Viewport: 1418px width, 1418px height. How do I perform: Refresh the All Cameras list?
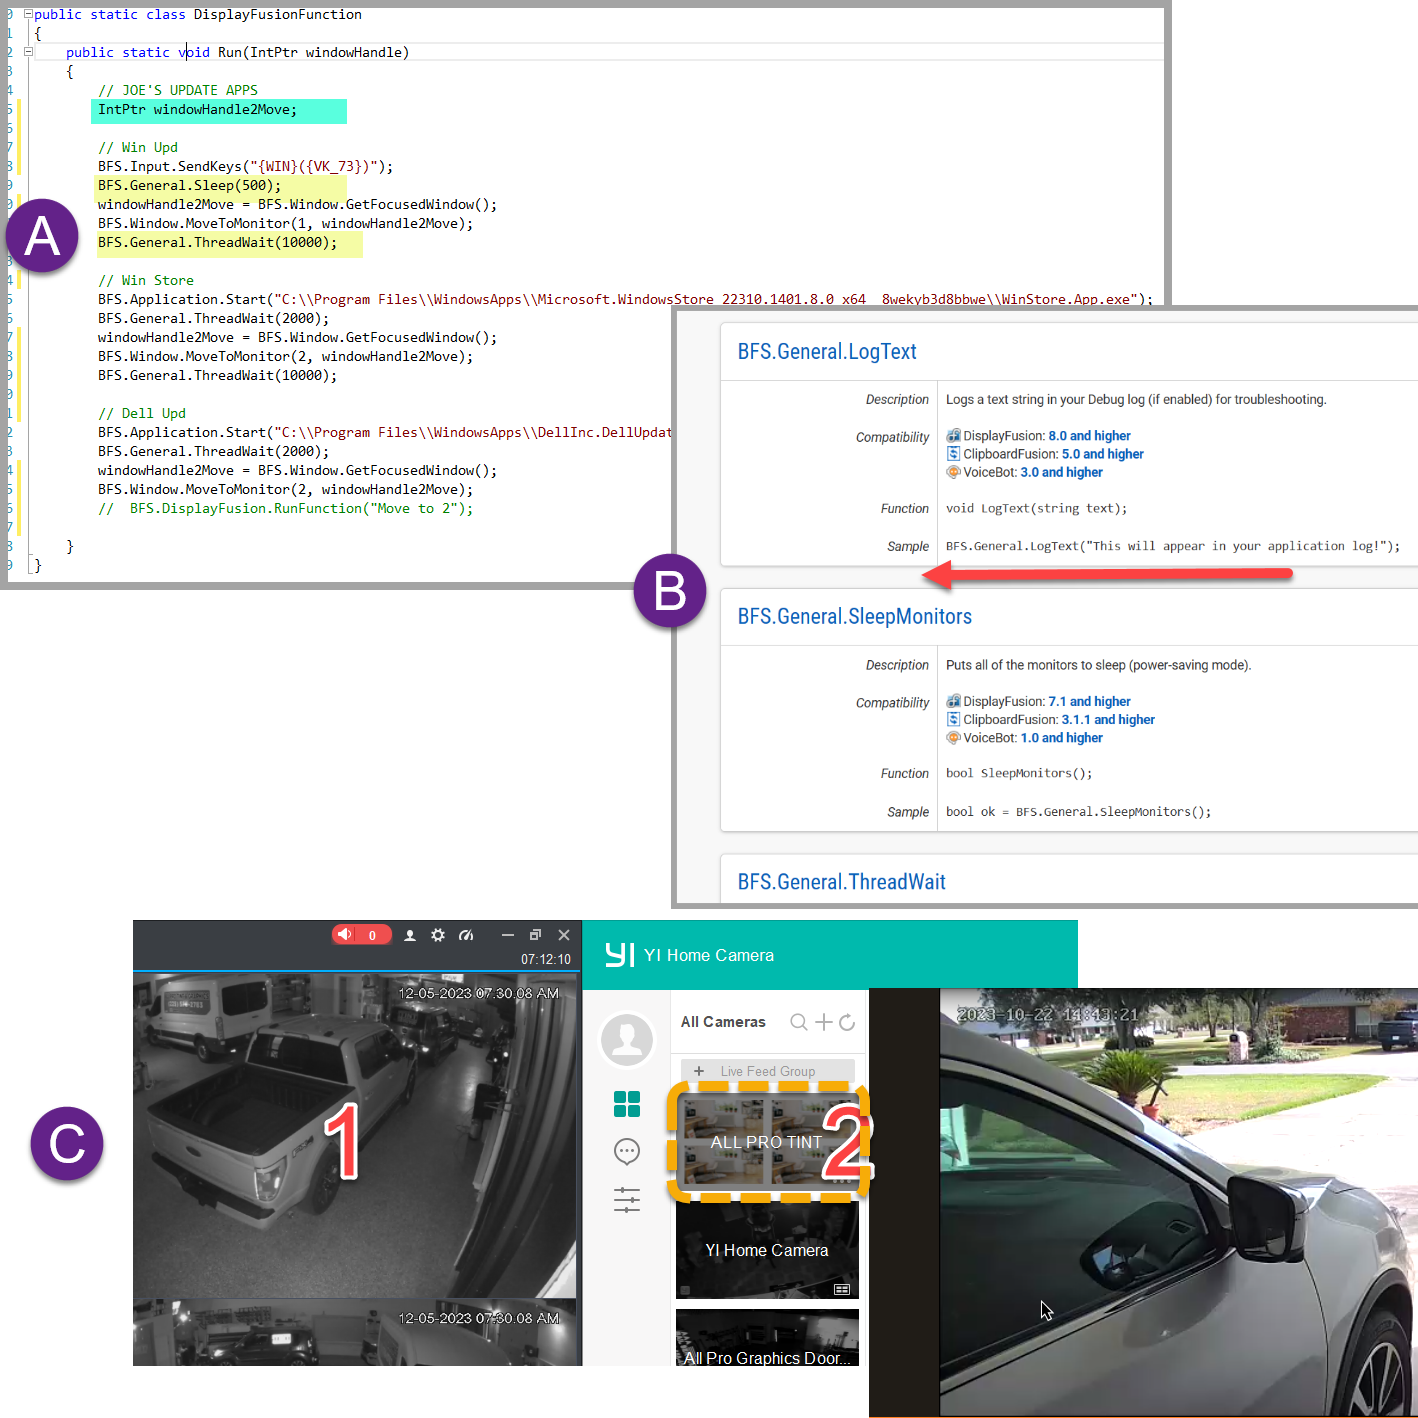pos(847,1022)
